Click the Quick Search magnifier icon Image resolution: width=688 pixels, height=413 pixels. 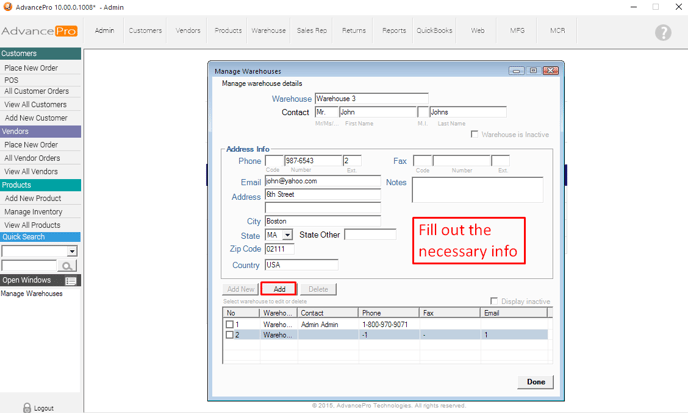point(67,266)
